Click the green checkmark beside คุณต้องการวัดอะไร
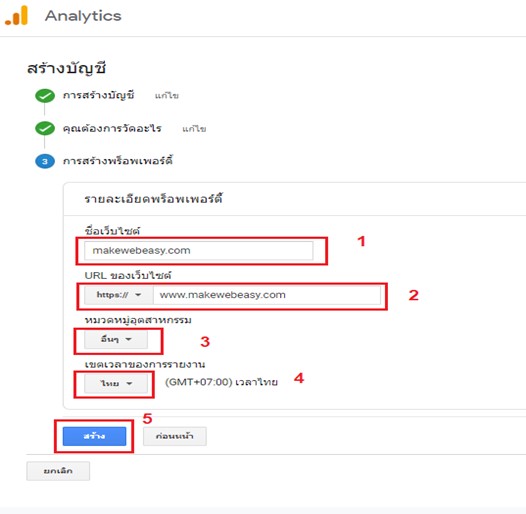 click(x=45, y=128)
